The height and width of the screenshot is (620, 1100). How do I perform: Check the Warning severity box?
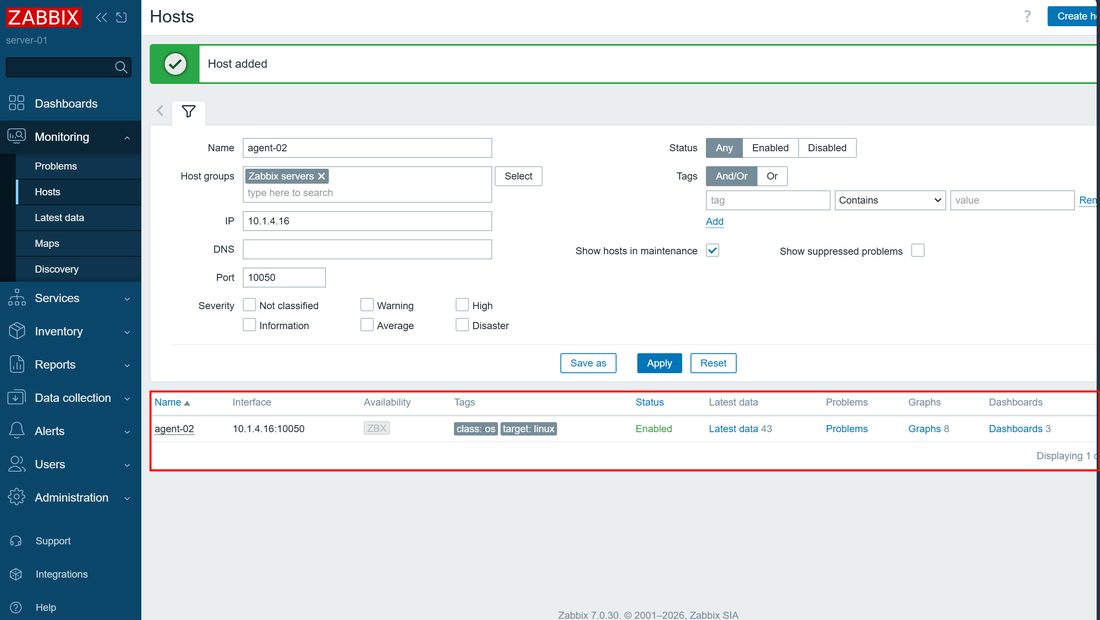(x=367, y=304)
